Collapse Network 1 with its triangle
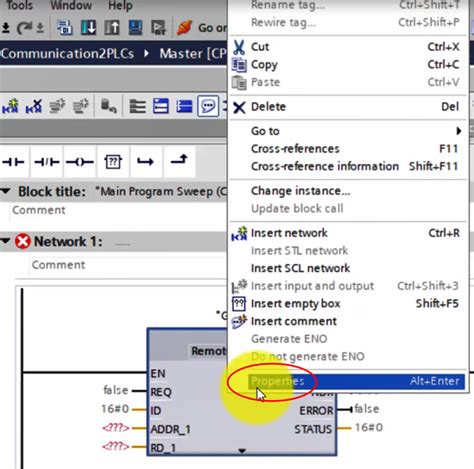 (x=5, y=241)
